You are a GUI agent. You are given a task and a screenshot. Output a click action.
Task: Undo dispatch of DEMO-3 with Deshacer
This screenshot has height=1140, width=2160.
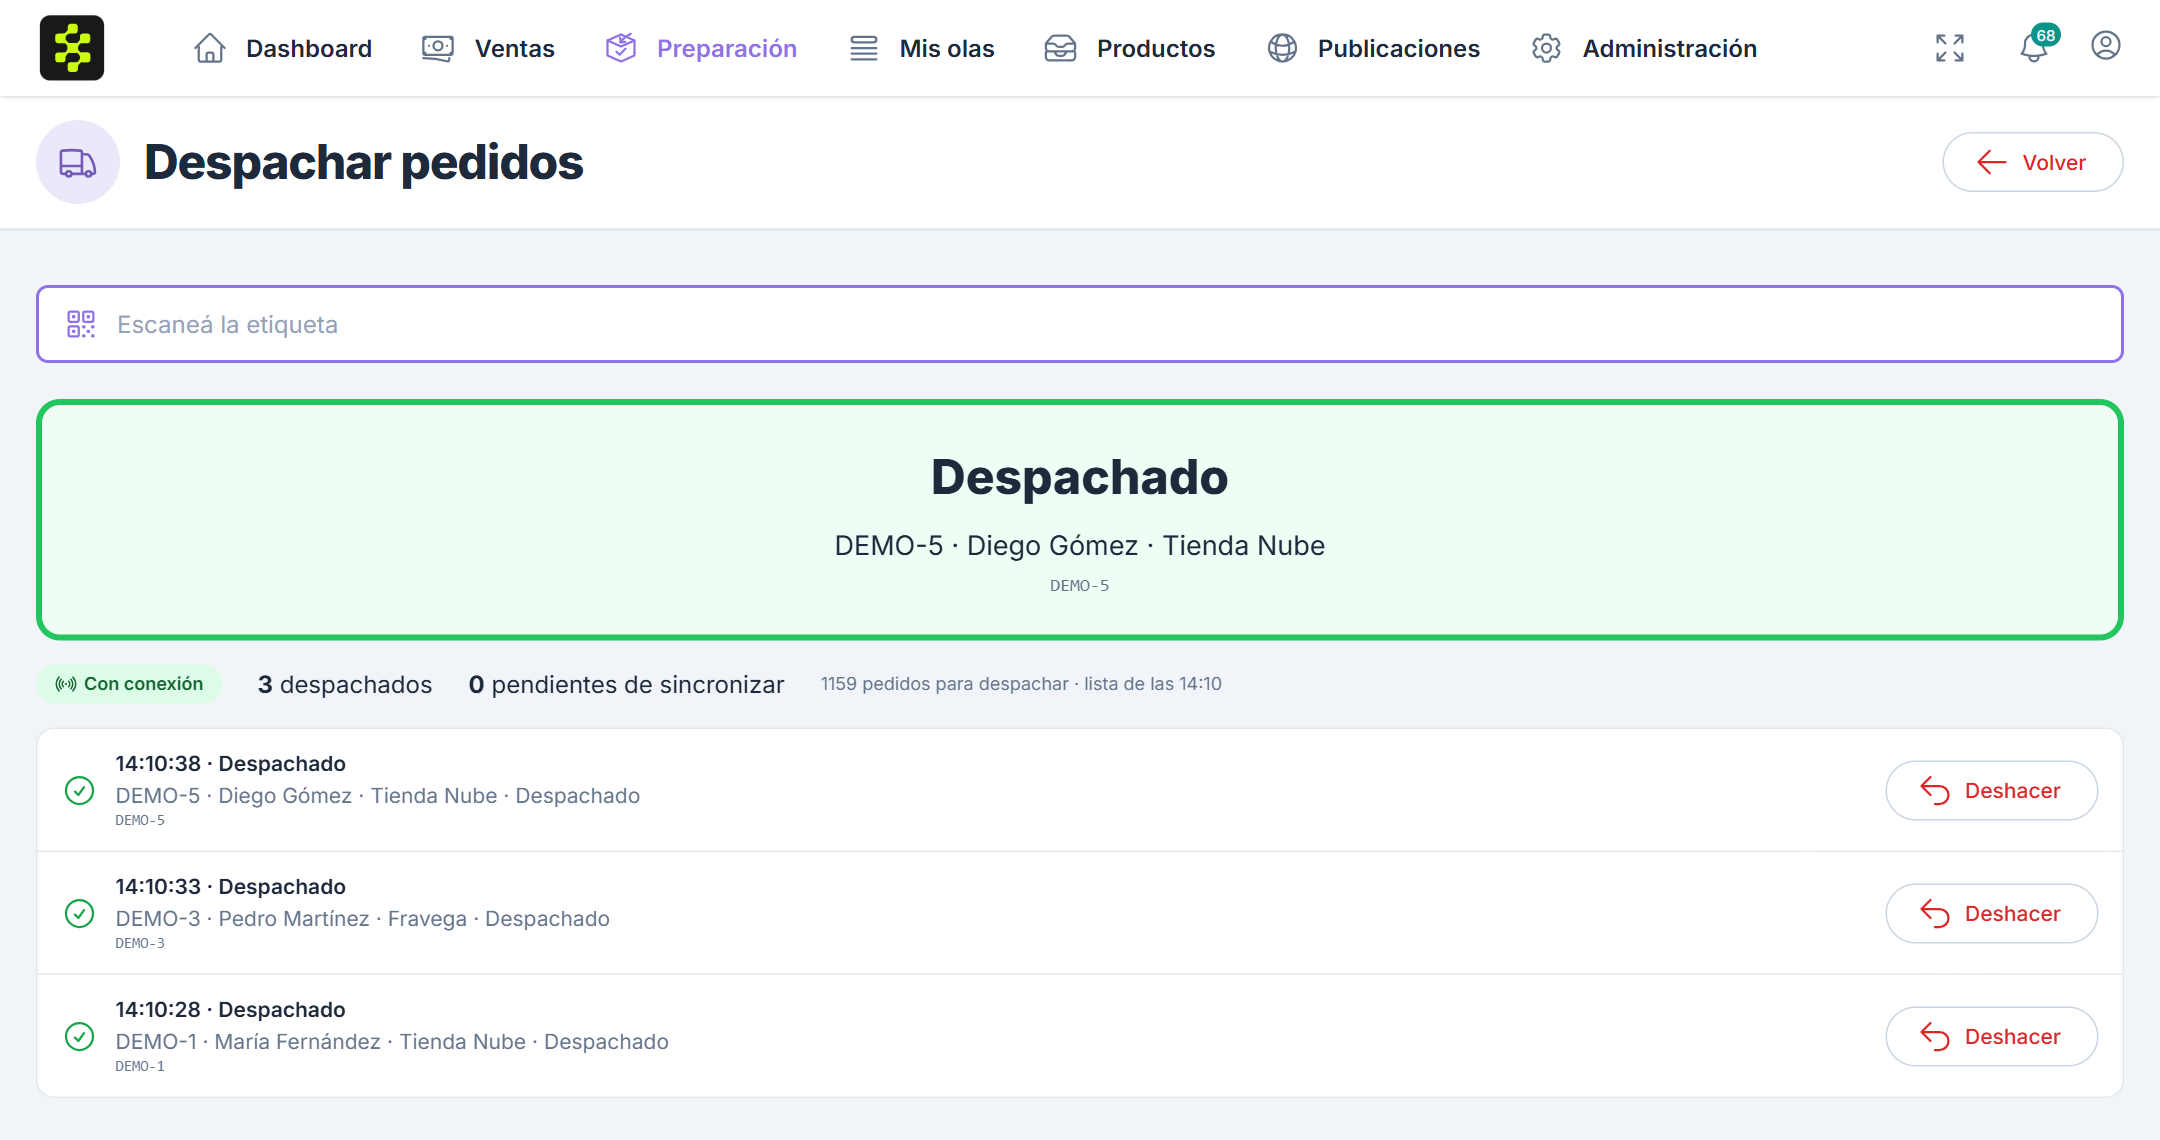[x=1992, y=914]
